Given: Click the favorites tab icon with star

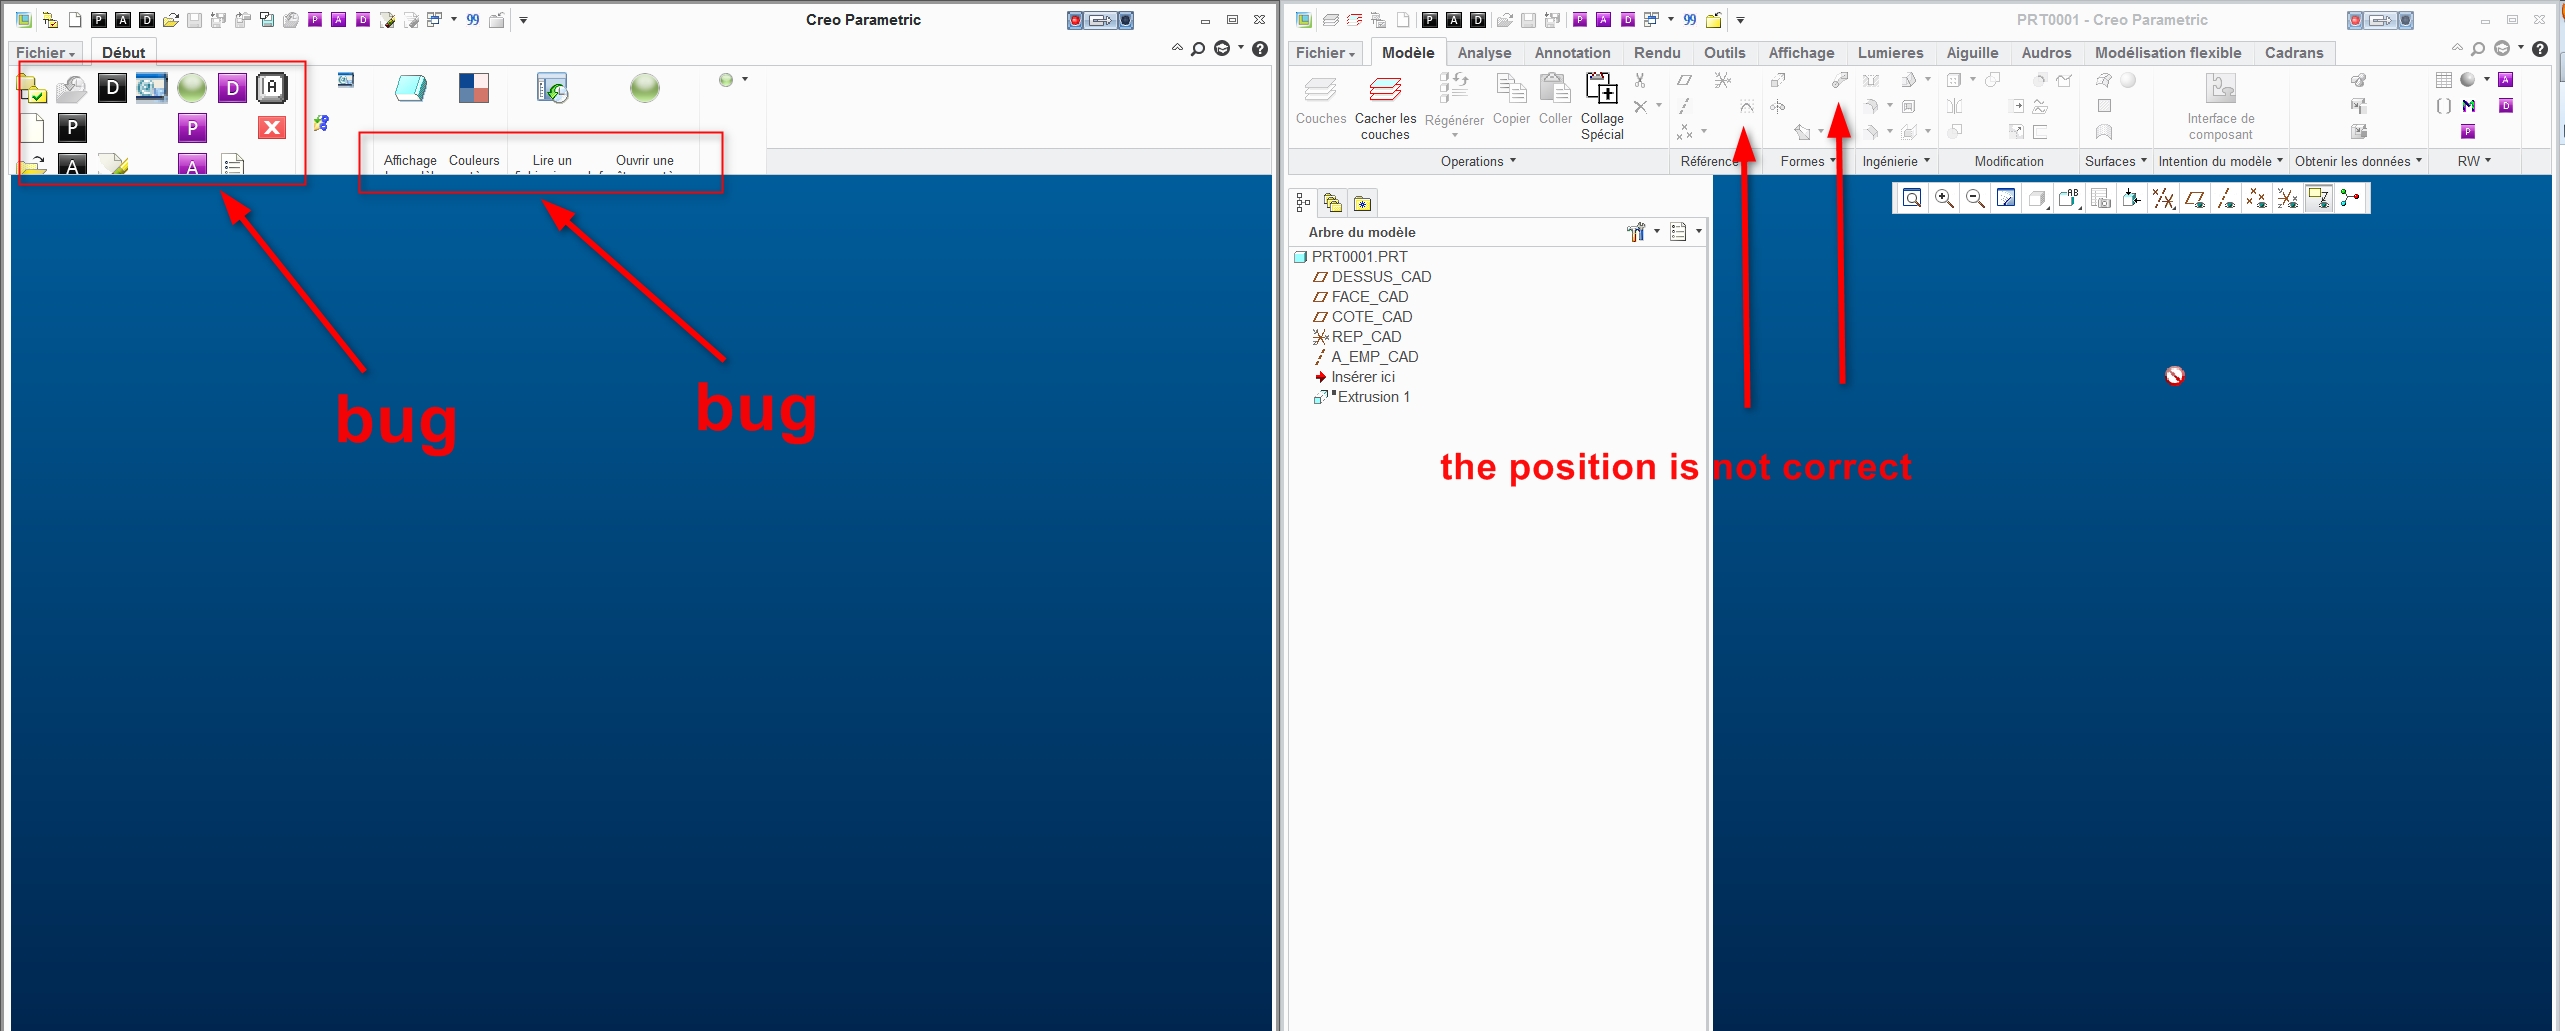Looking at the screenshot, I should tap(1362, 203).
